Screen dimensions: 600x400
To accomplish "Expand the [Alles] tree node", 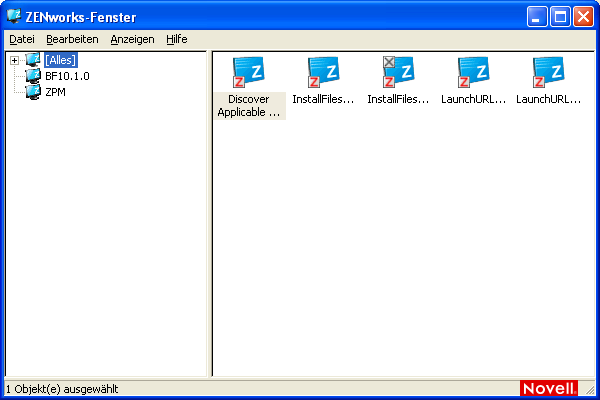I will [x=15, y=60].
